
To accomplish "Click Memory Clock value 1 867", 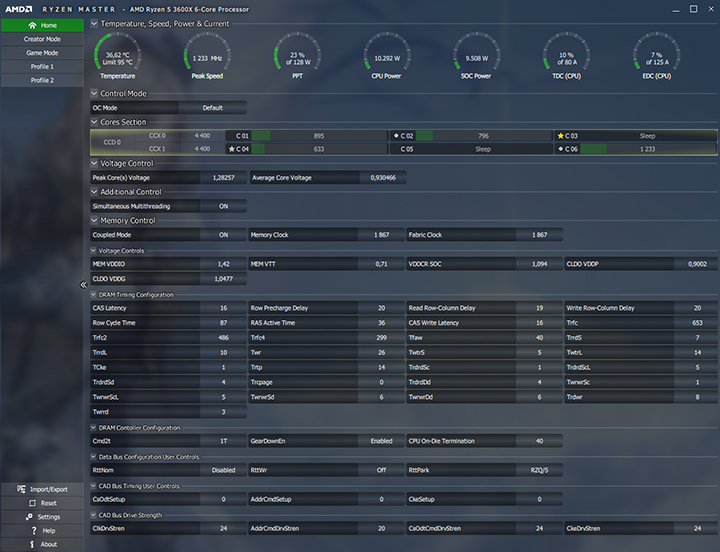I will [382, 235].
